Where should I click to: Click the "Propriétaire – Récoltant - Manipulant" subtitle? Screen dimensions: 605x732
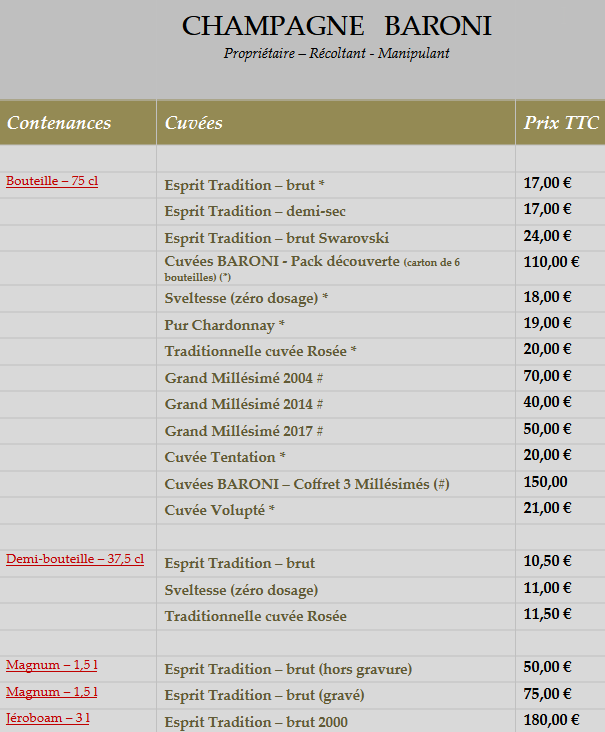337,53
